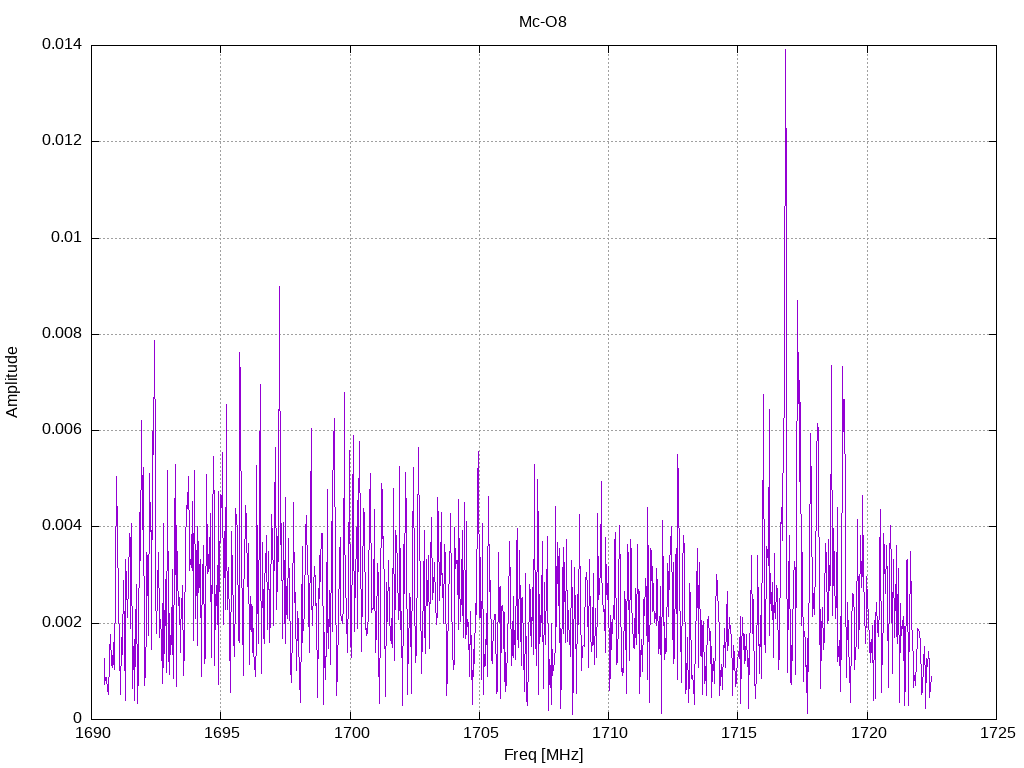Viewport: 1024px width, 768px height.
Task: Click the tip of the tallest peak near 1717 MHz
Action: point(785,50)
